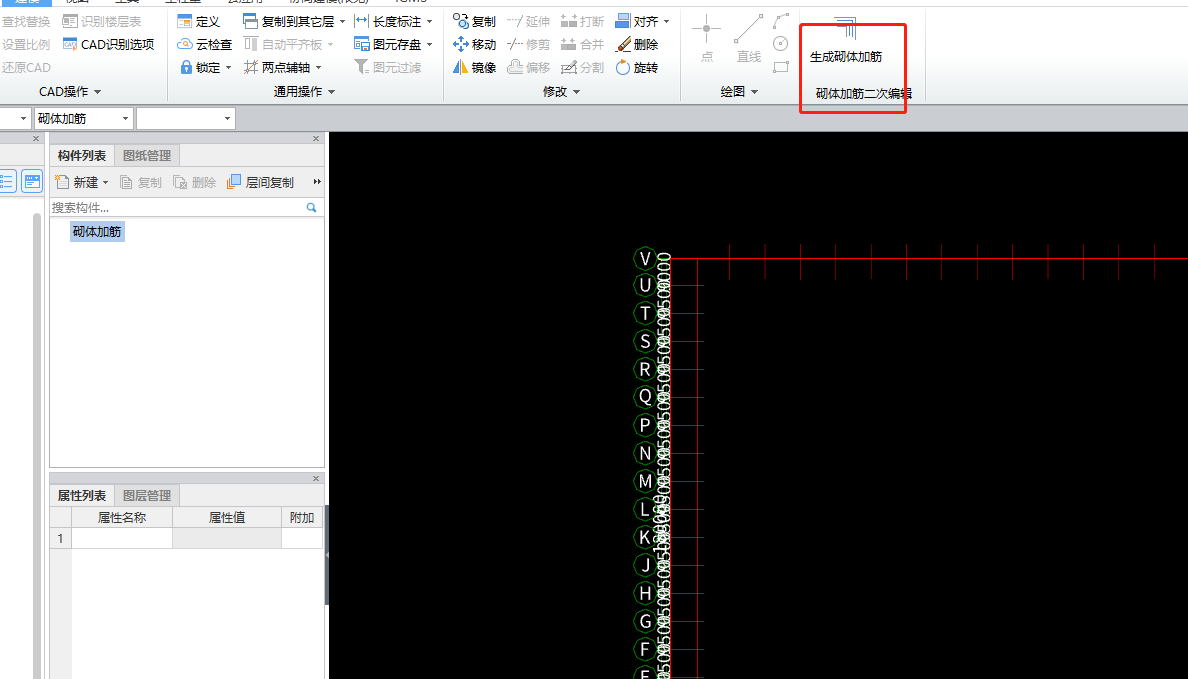Select the three-point arc drawing tool

point(780,20)
